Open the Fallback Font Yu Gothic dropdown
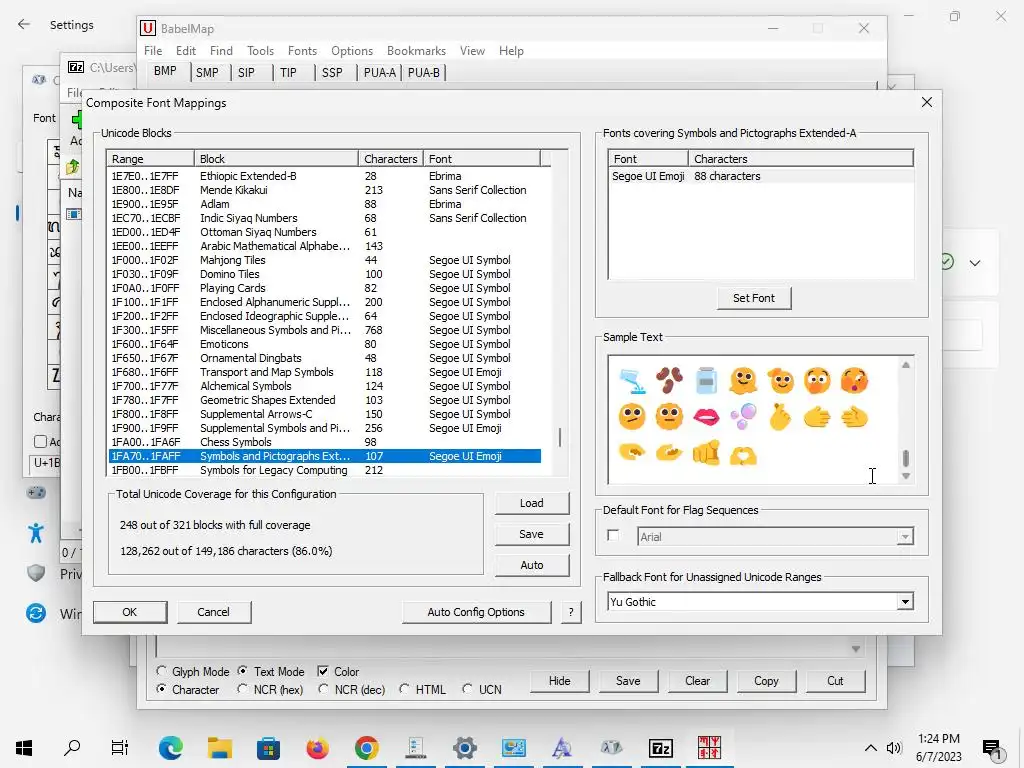This screenshot has width=1024, height=768. click(x=904, y=602)
